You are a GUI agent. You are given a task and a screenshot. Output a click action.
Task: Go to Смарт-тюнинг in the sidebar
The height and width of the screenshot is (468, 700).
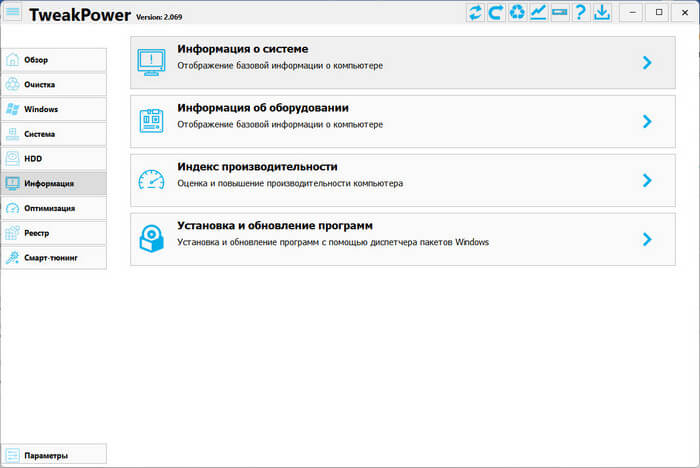pyautogui.click(x=53, y=258)
